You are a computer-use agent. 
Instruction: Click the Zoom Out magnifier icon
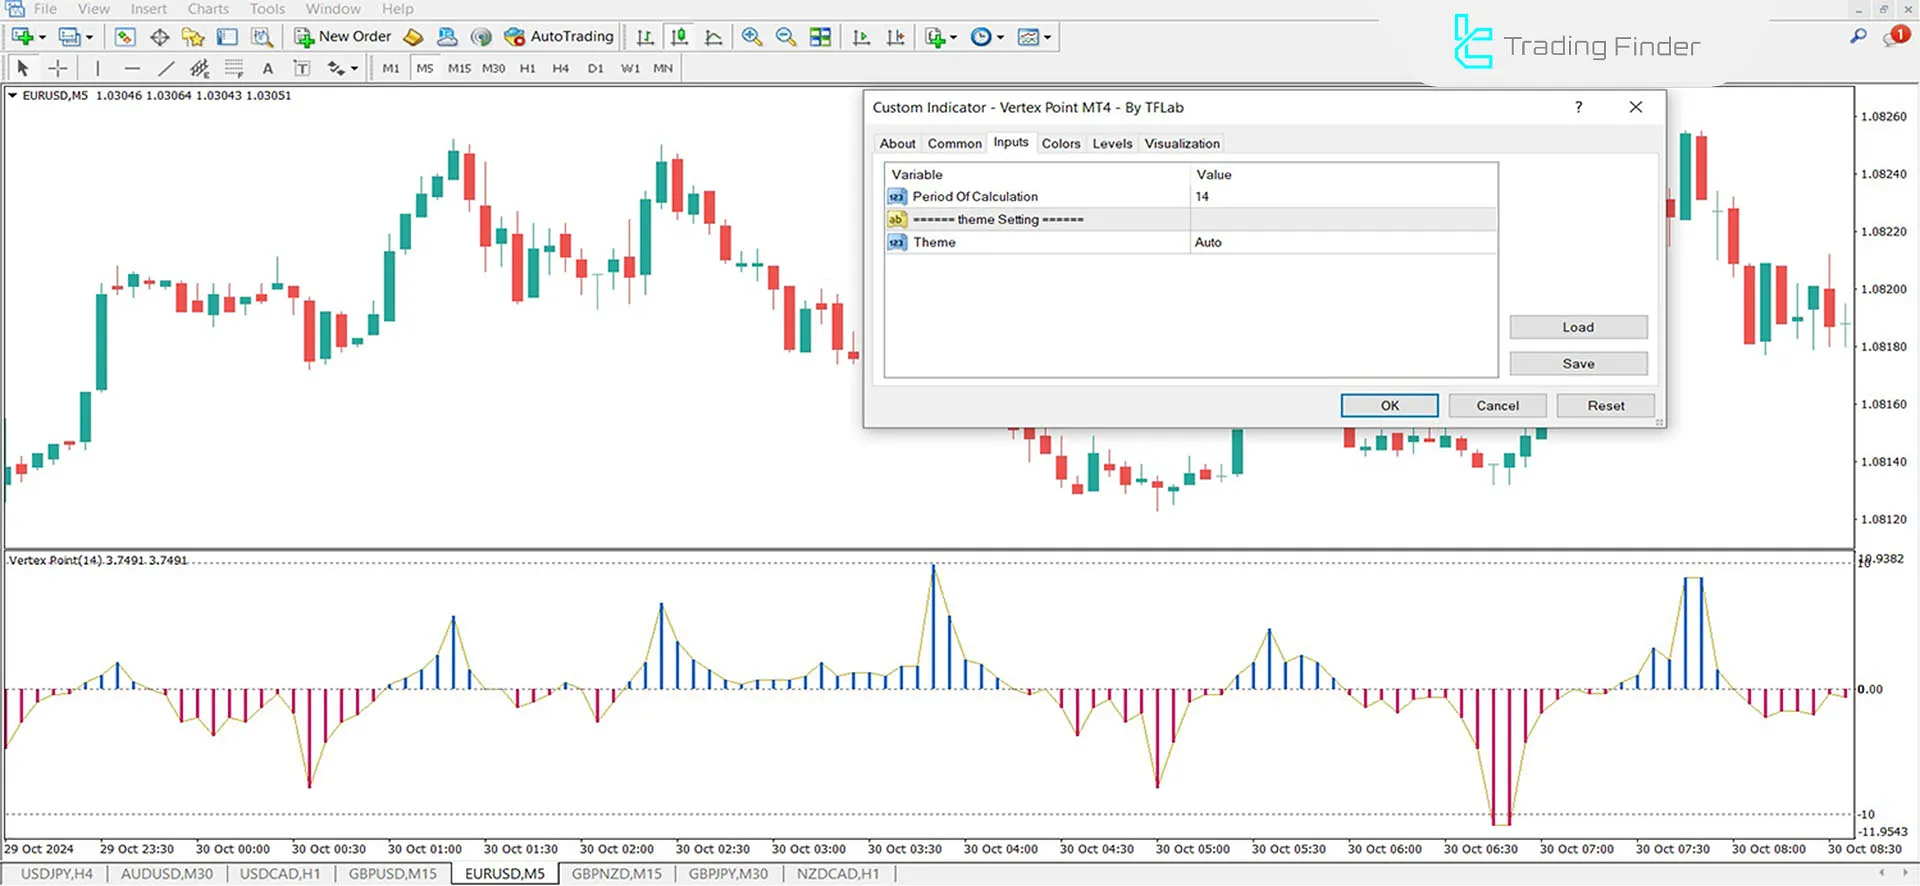(x=786, y=37)
